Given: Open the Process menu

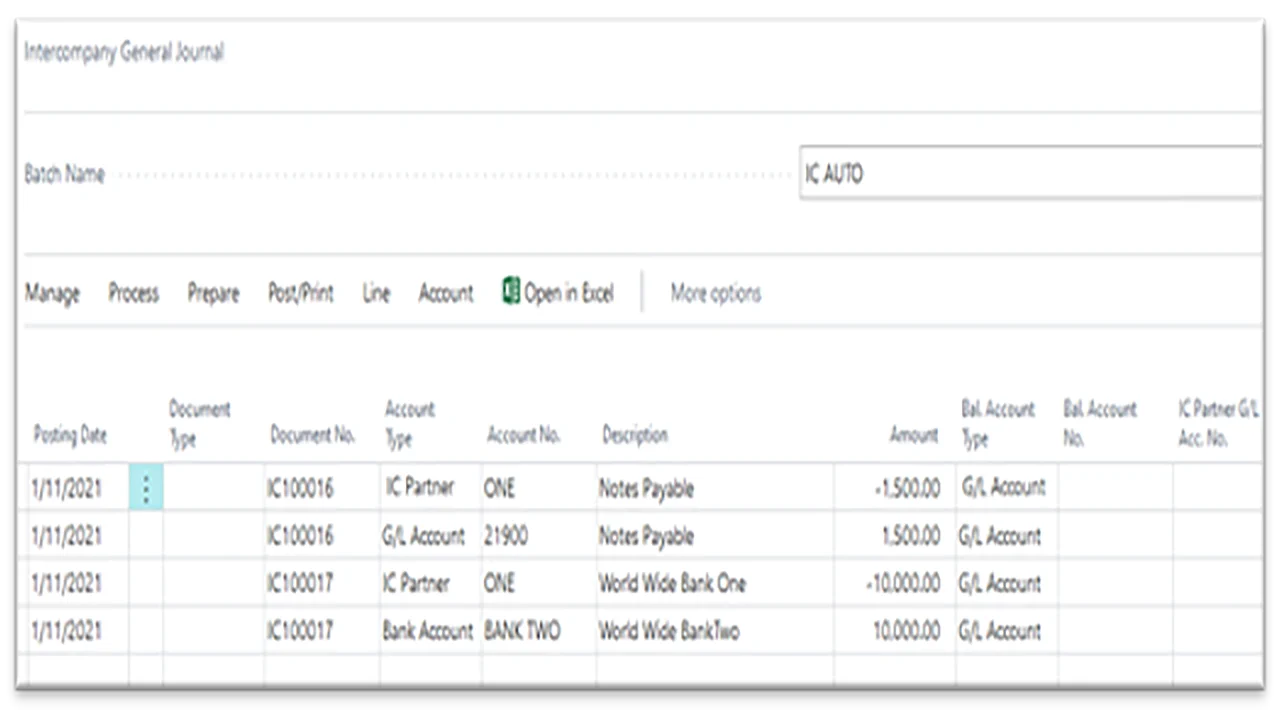Looking at the screenshot, I should coord(134,294).
